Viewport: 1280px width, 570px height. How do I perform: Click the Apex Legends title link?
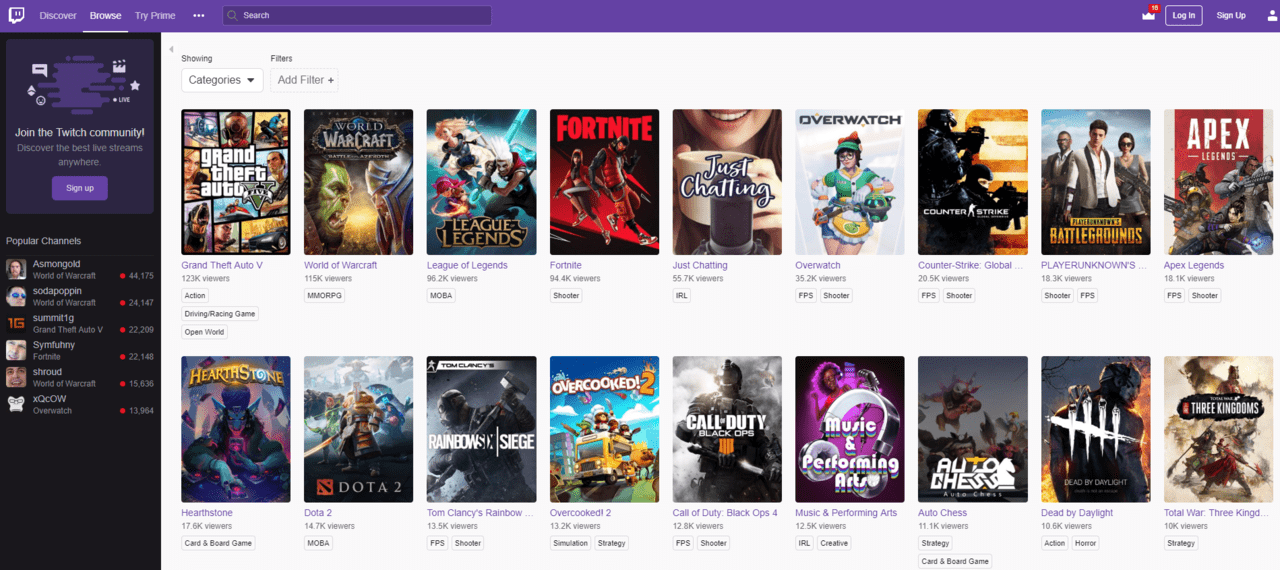(1194, 265)
